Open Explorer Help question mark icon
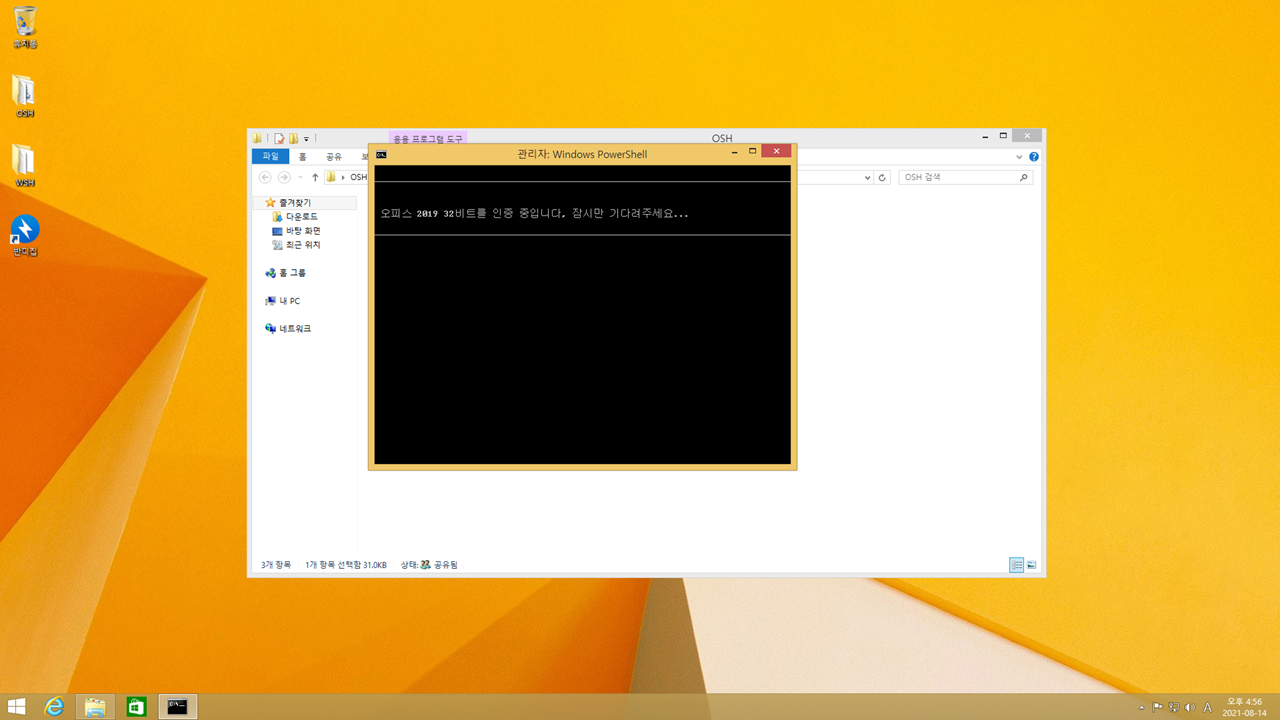 click(1034, 157)
